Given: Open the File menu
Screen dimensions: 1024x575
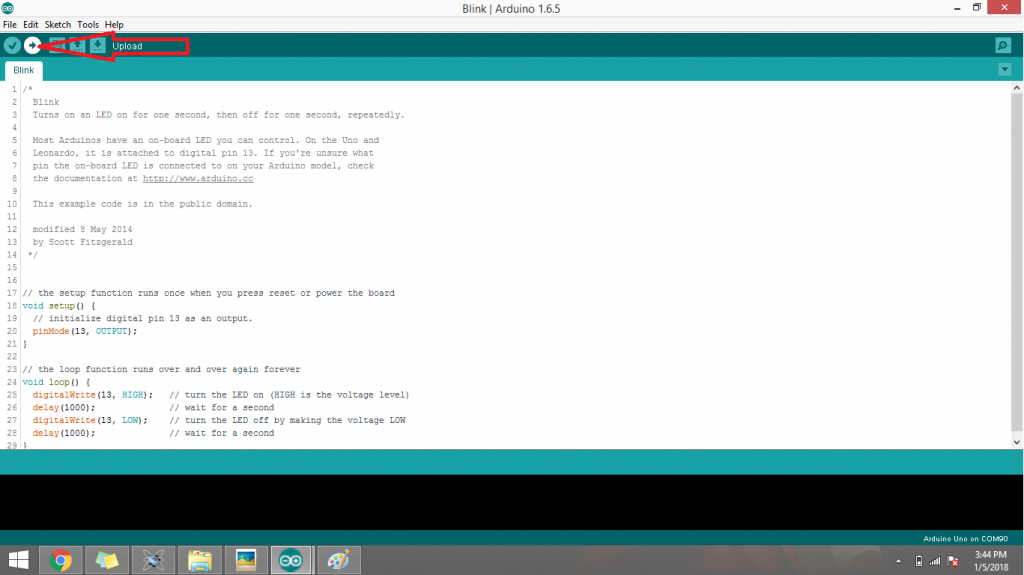Looking at the screenshot, I should [10, 24].
